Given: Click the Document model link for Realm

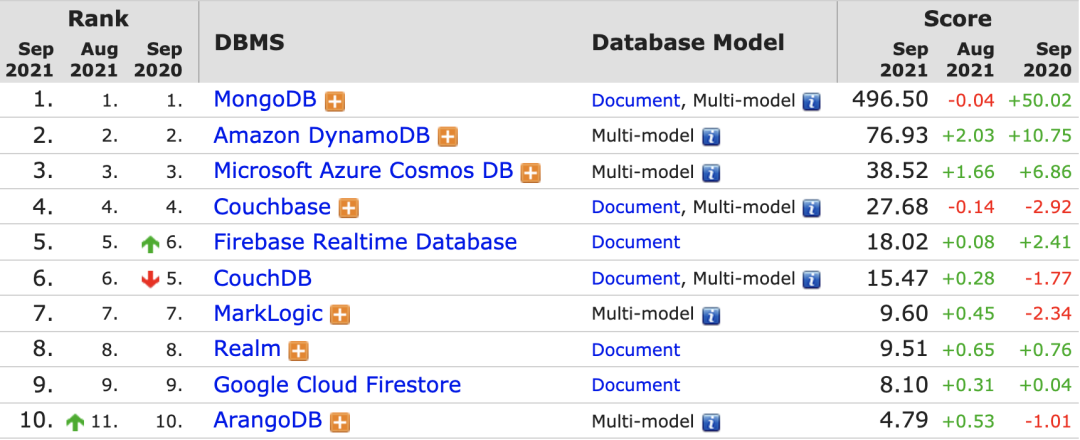Looking at the screenshot, I should [635, 350].
